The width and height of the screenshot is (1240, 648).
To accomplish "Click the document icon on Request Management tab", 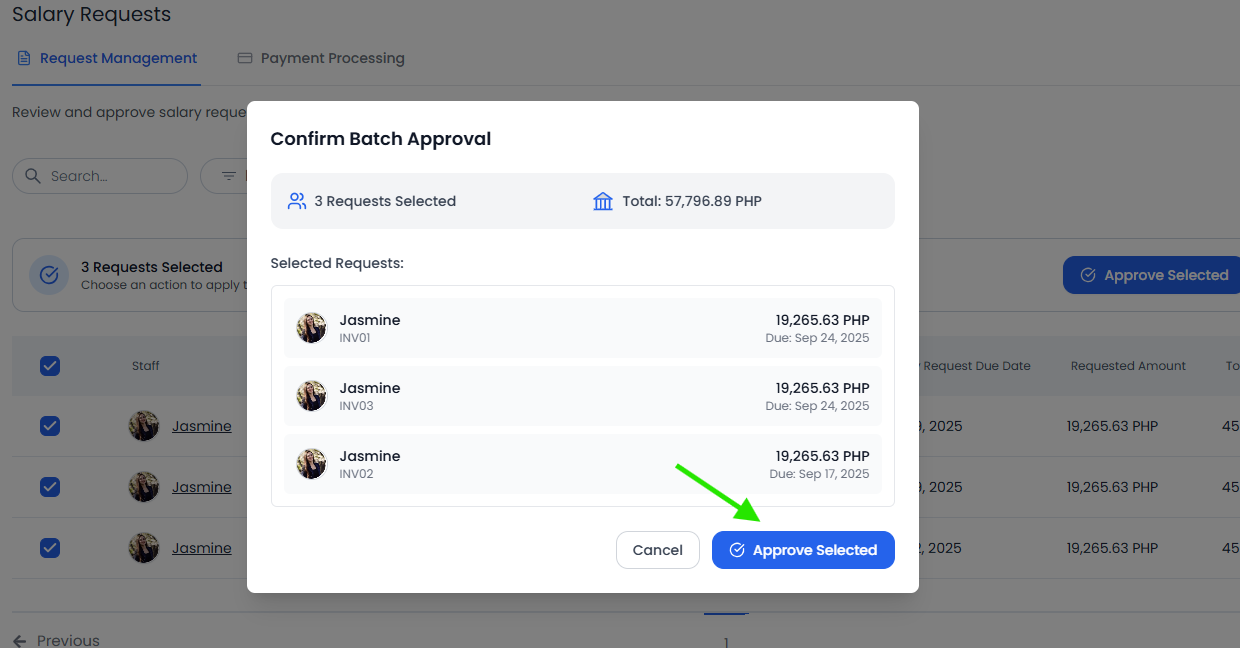I will [24, 58].
